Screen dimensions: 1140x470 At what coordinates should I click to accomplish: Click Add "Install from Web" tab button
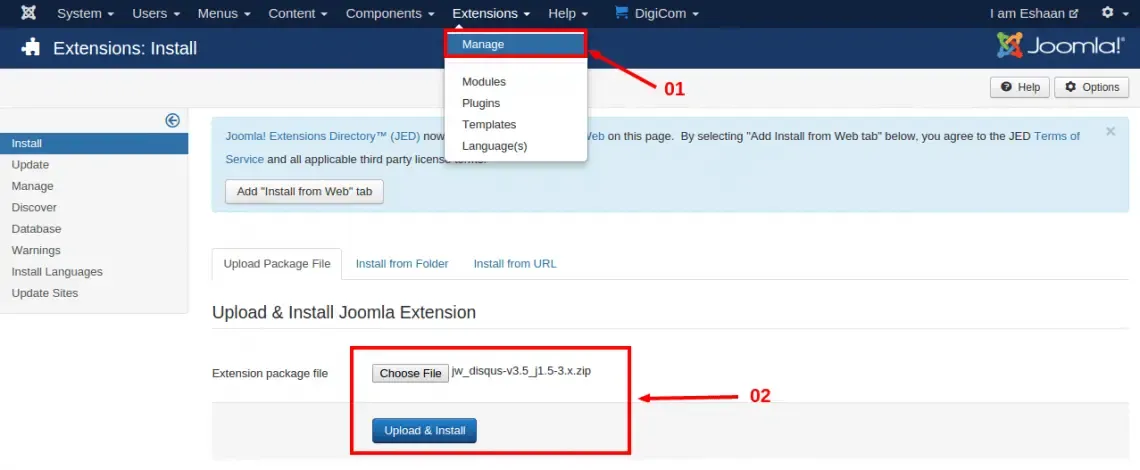click(x=304, y=191)
